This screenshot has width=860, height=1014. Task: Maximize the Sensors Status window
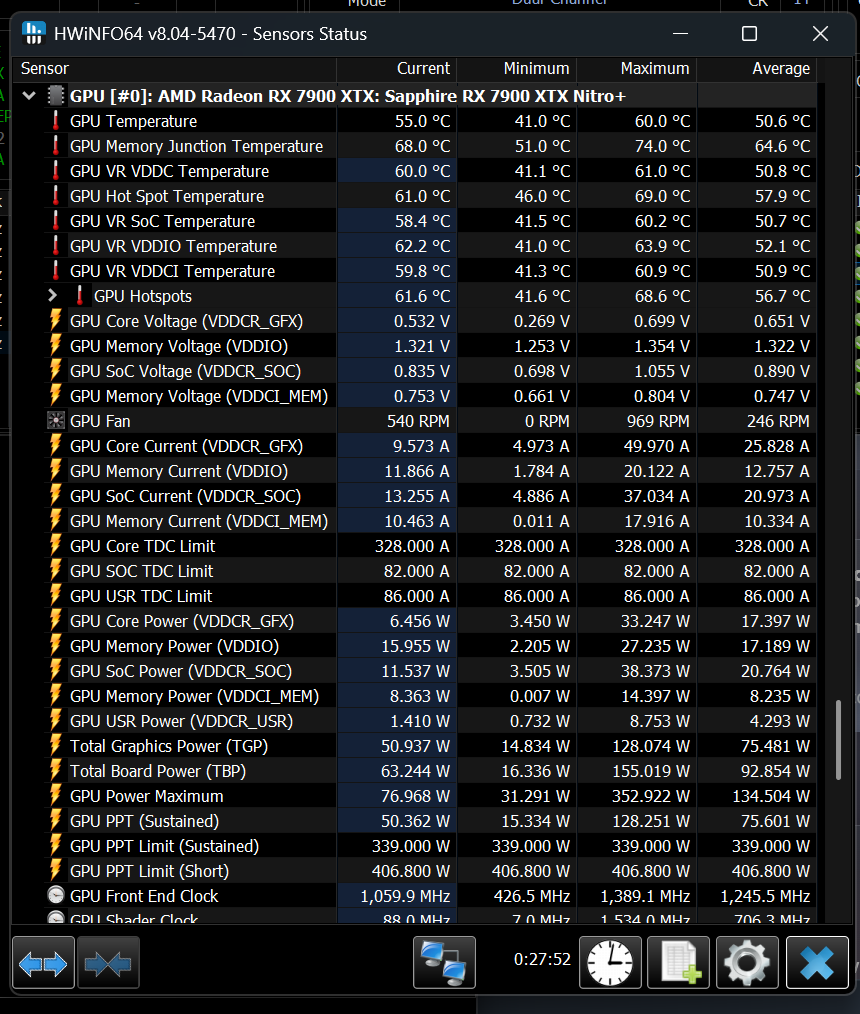[x=749, y=34]
